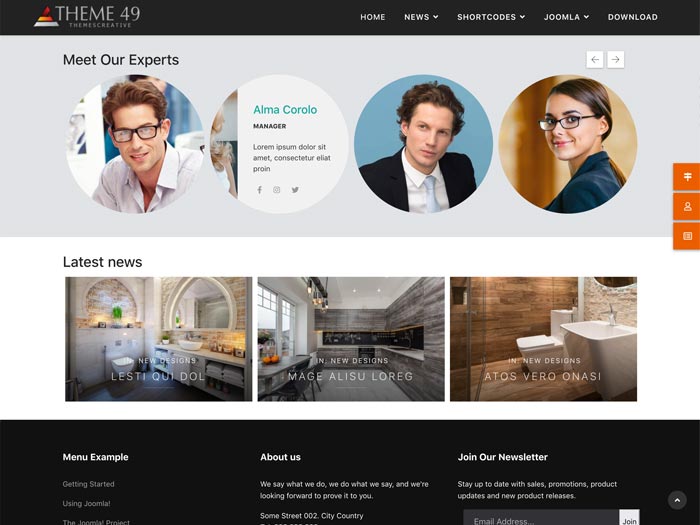Screen dimensions: 700x525
Task: Open the Using Joomla! footer link
Action: (x=86, y=503)
